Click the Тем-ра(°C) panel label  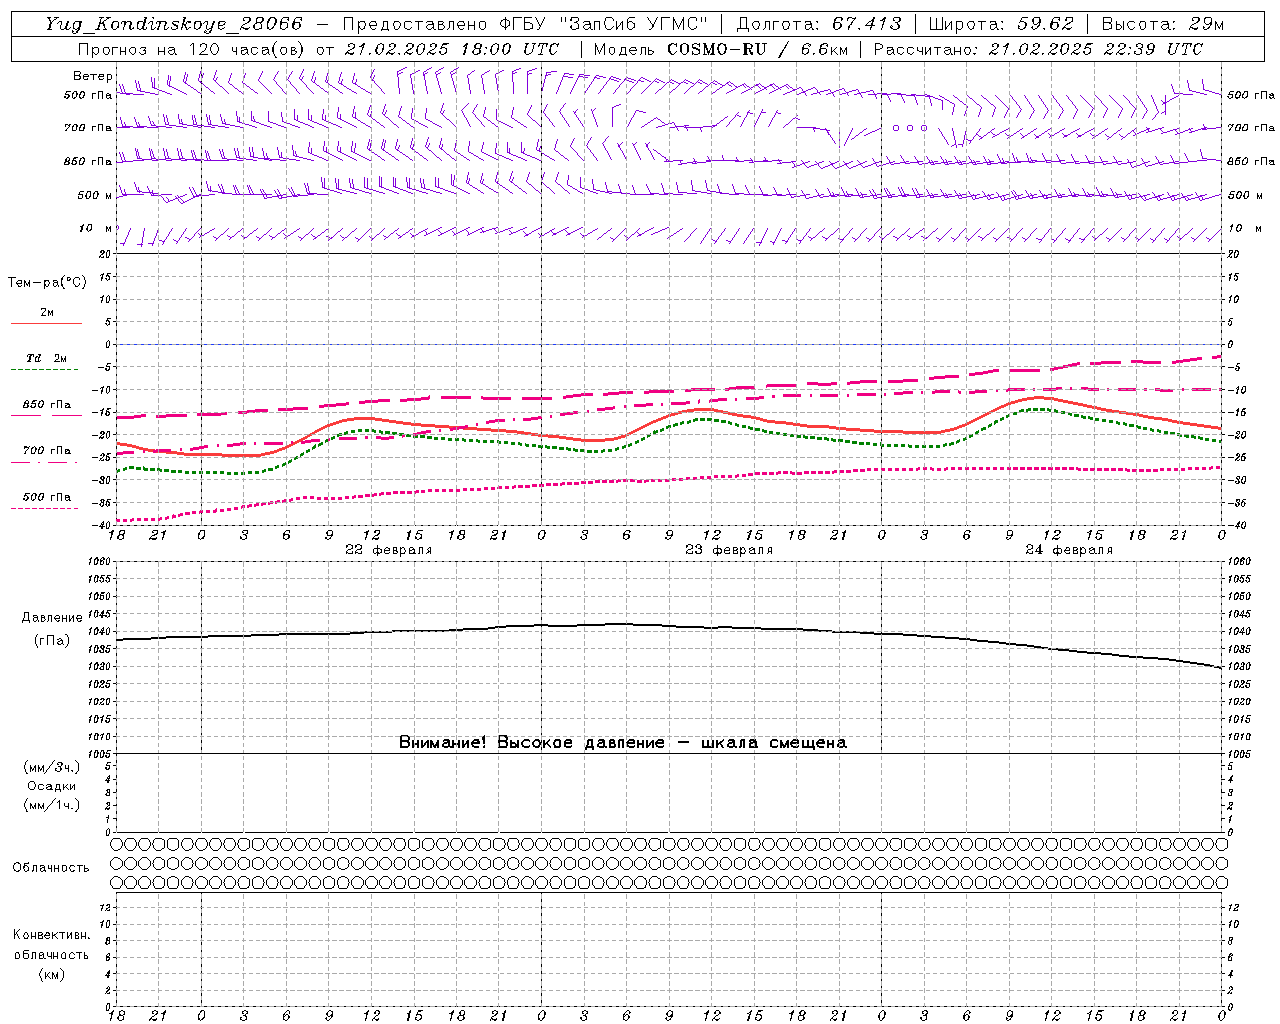coord(47,283)
